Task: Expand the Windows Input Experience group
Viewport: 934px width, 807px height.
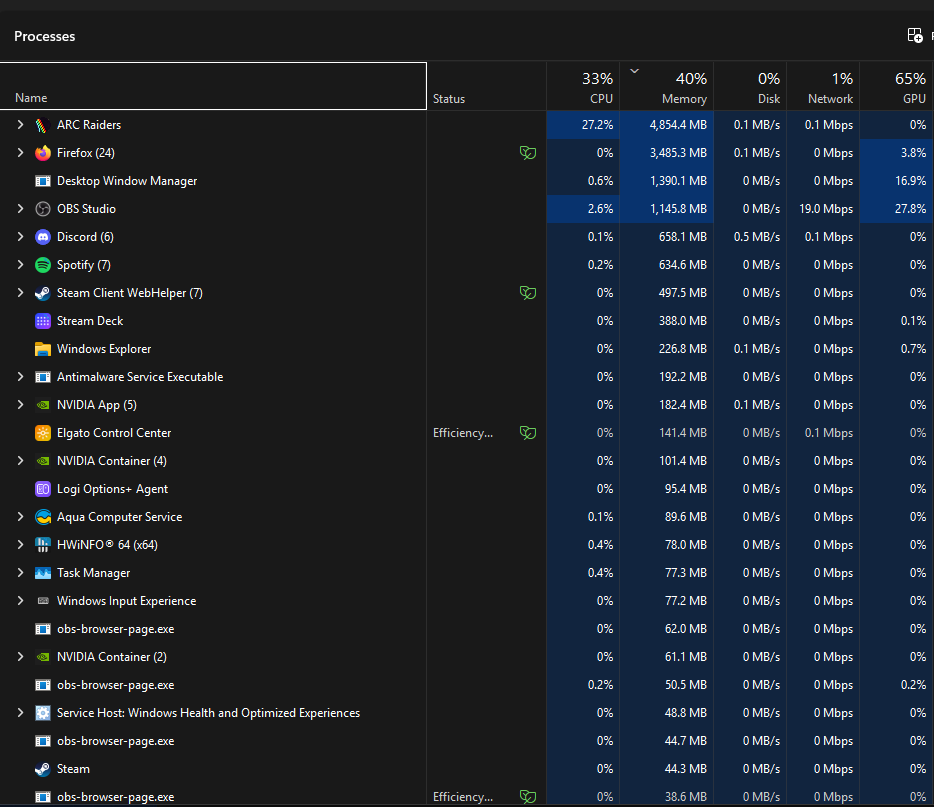Action: (x=20, y=601)
